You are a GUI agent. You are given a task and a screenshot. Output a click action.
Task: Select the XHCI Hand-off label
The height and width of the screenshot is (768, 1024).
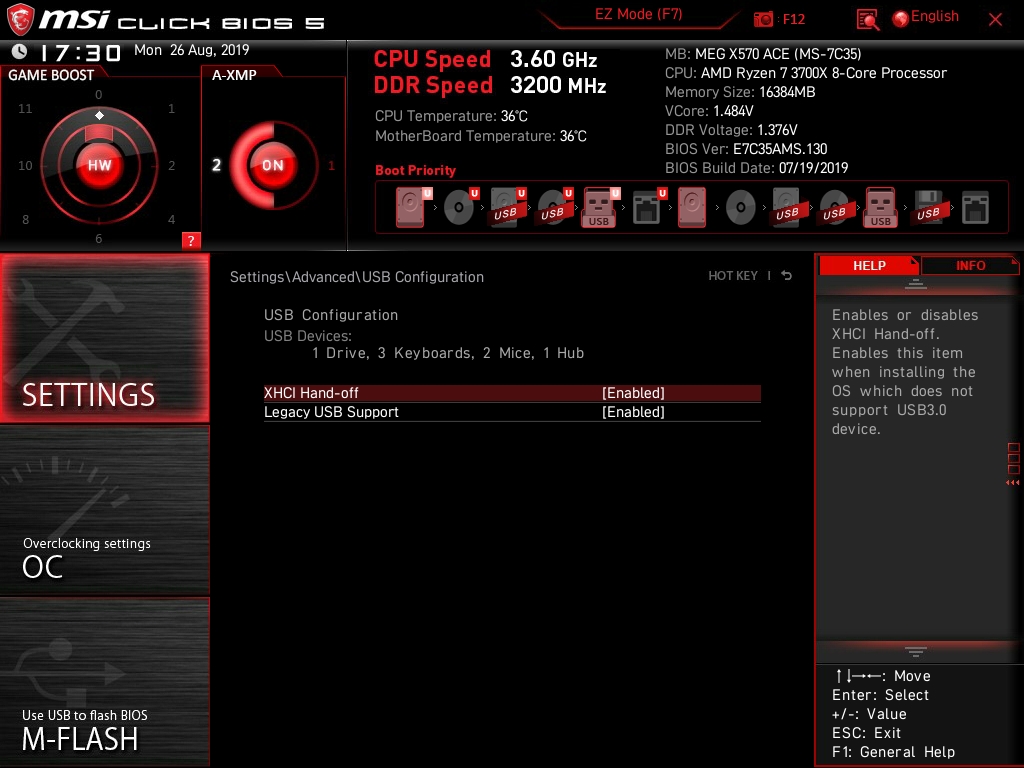click(311, 392)
